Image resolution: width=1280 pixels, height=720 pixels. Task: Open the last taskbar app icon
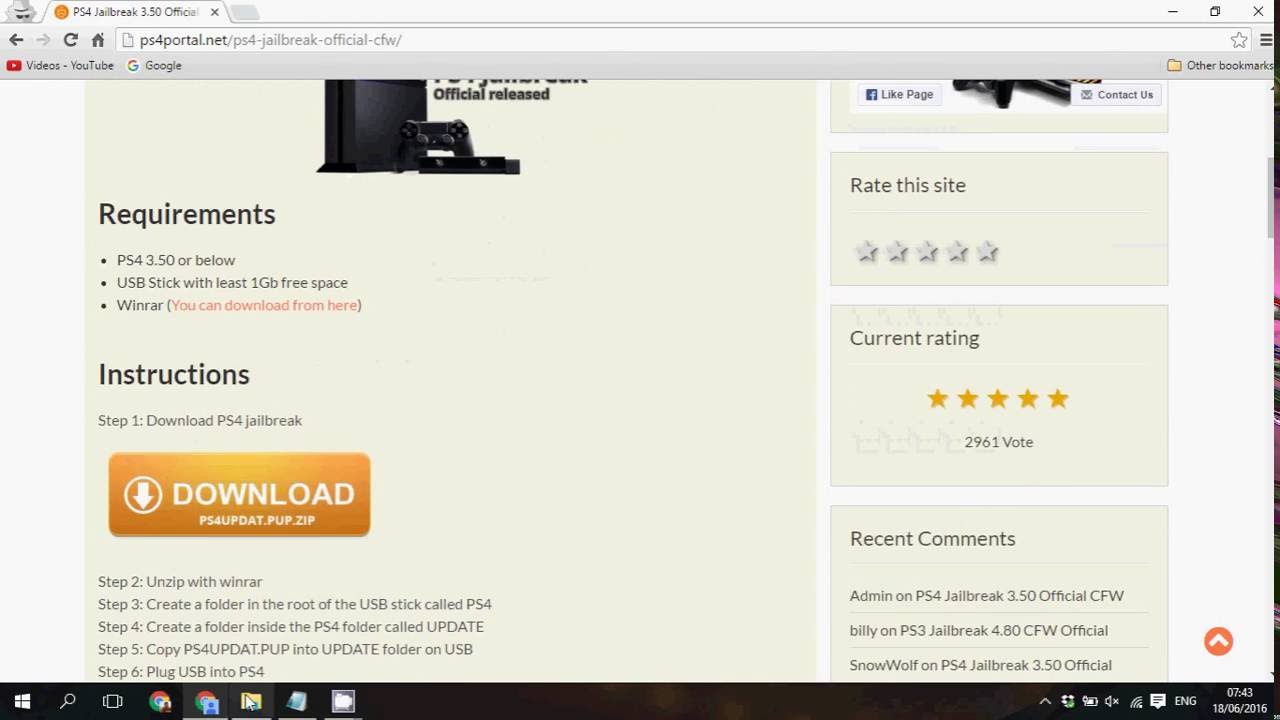(343, 701)
